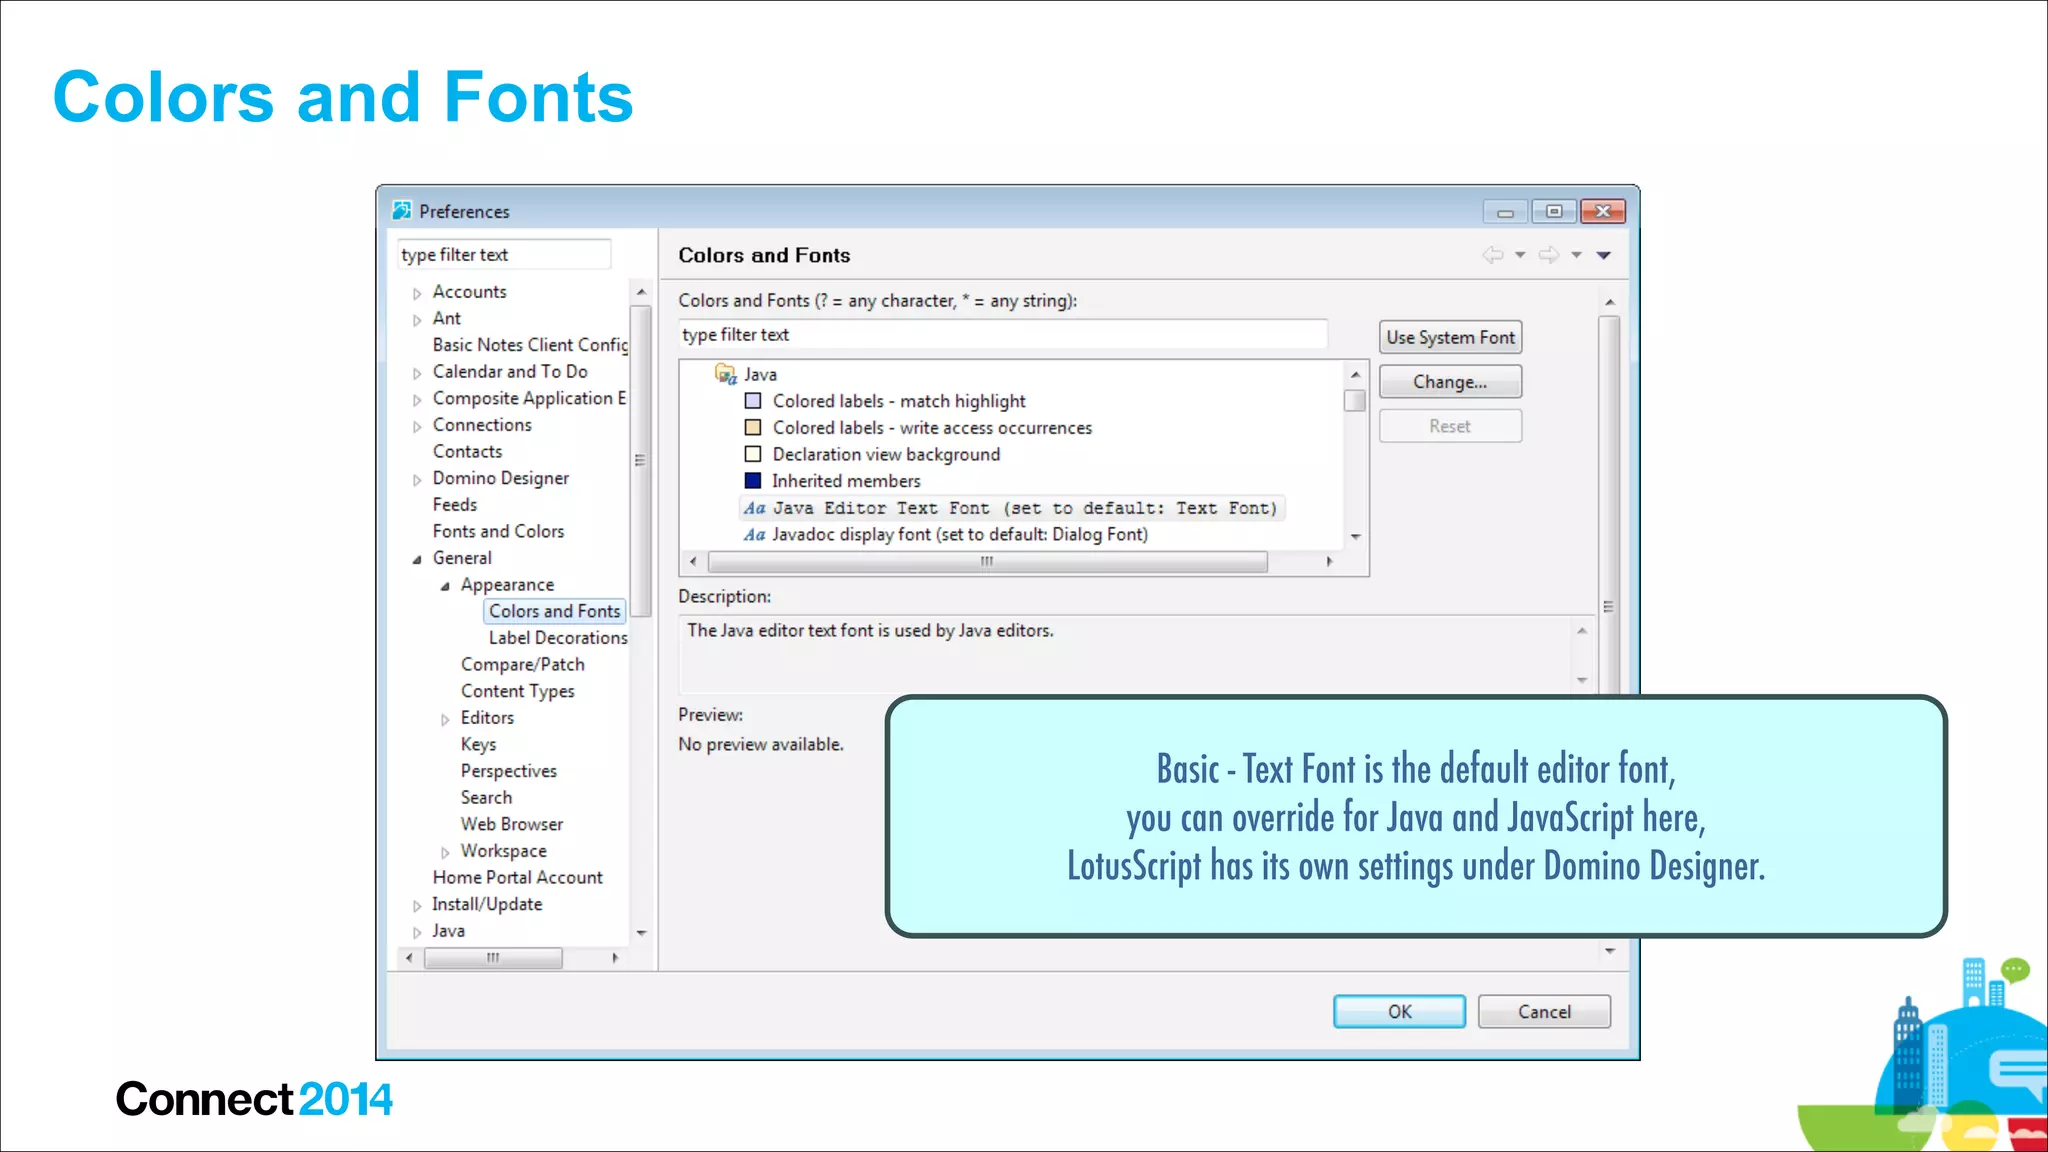Expand the Editors tree node
Screen dimensions: 2048x1152
(445, 719)
